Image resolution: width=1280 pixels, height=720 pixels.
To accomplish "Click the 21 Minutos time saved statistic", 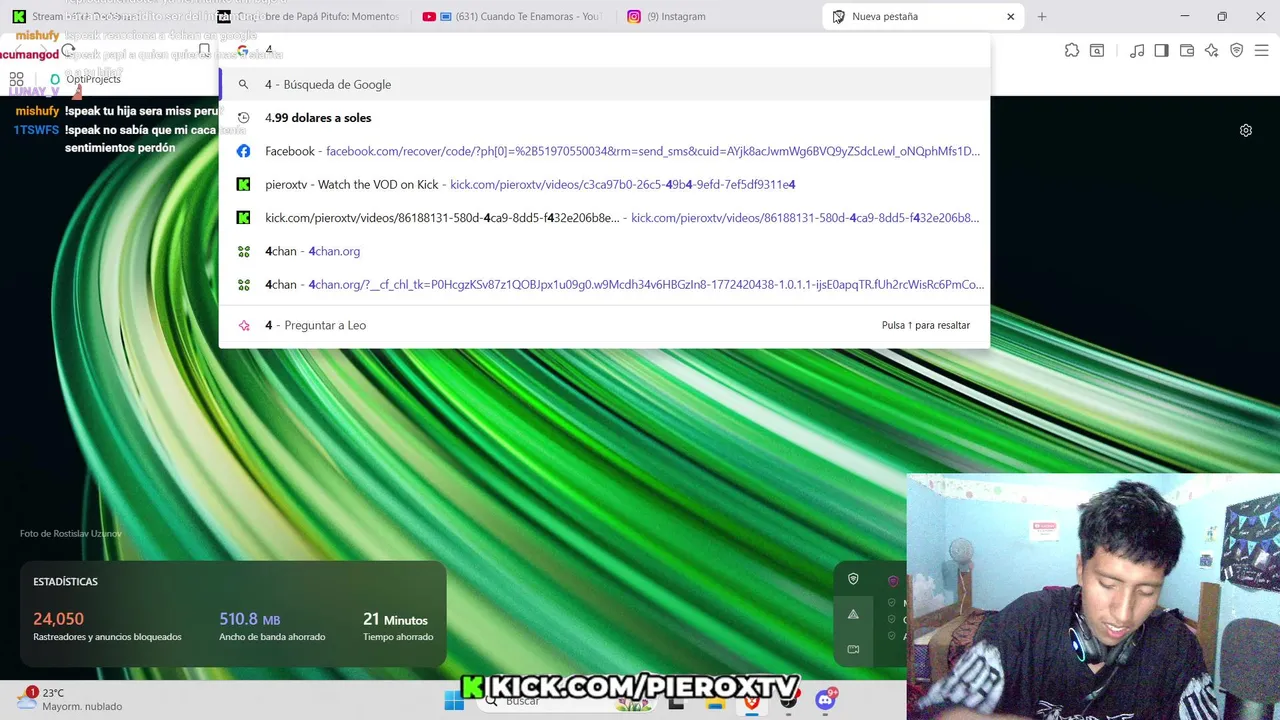I will tap(398, 626).
